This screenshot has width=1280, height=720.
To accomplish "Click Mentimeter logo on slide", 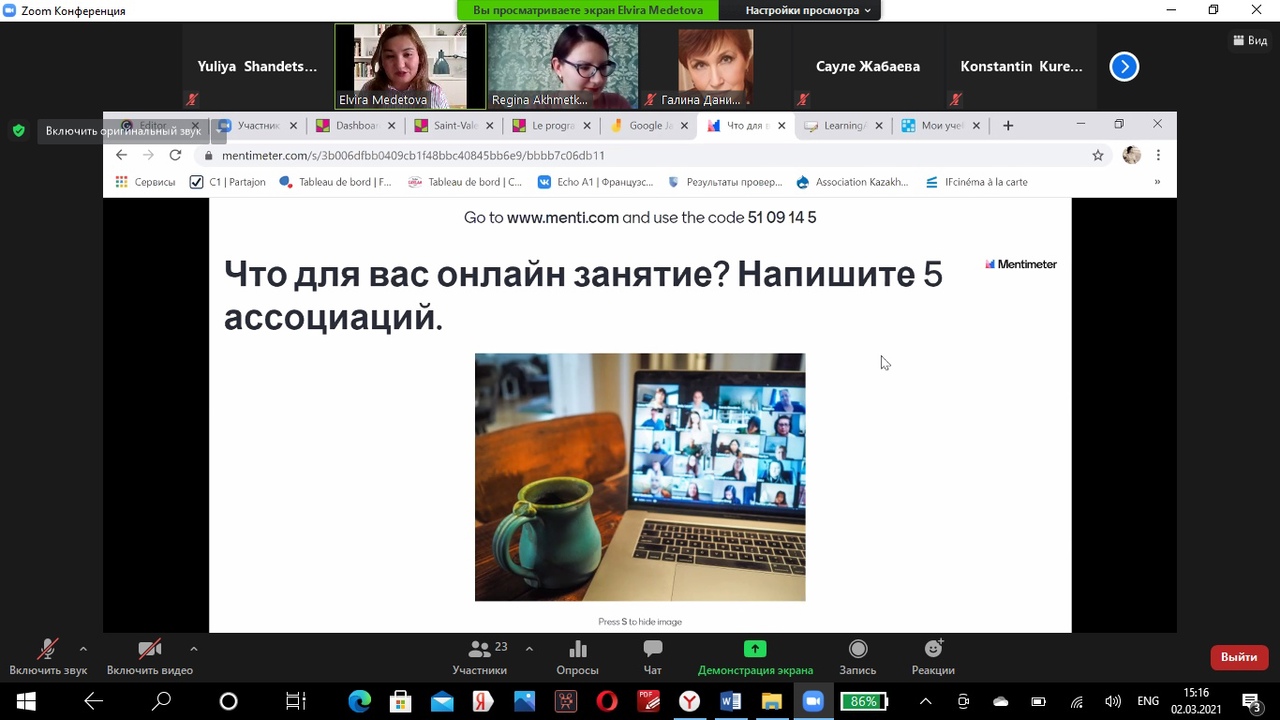I will coord(1021,264).
